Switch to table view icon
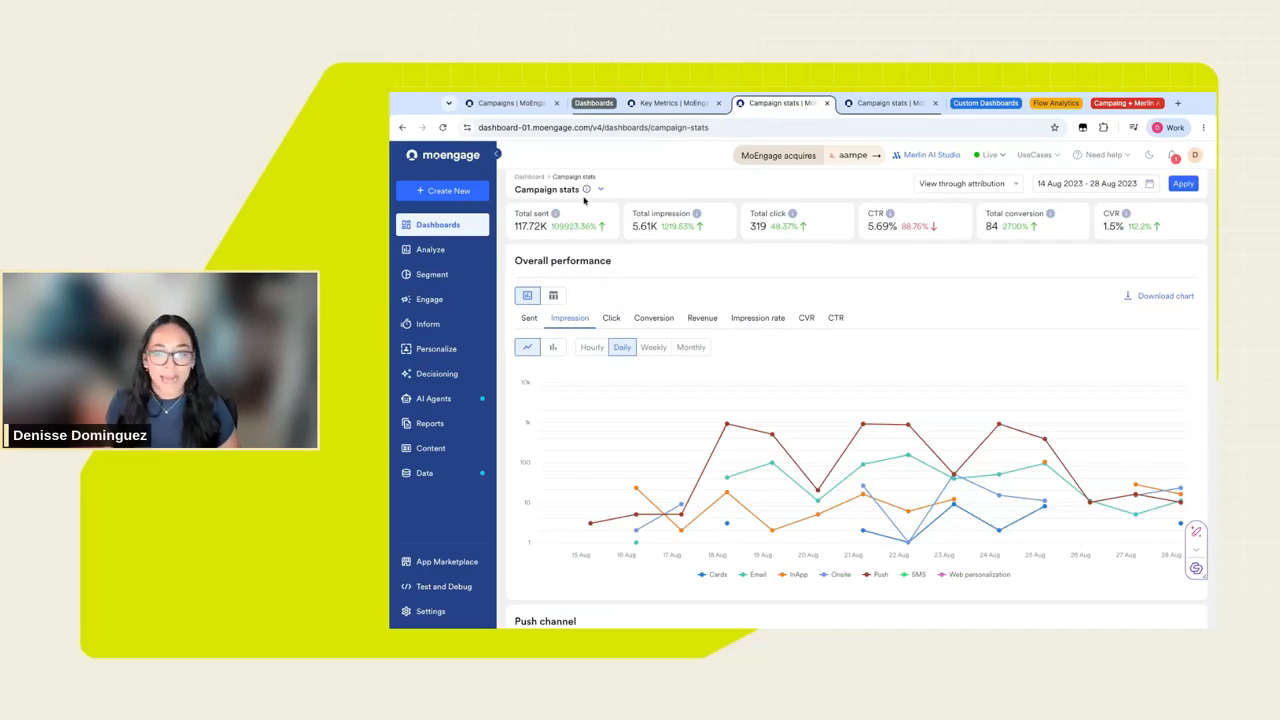This screenshot has height=720, width=1280. (553, 296)
